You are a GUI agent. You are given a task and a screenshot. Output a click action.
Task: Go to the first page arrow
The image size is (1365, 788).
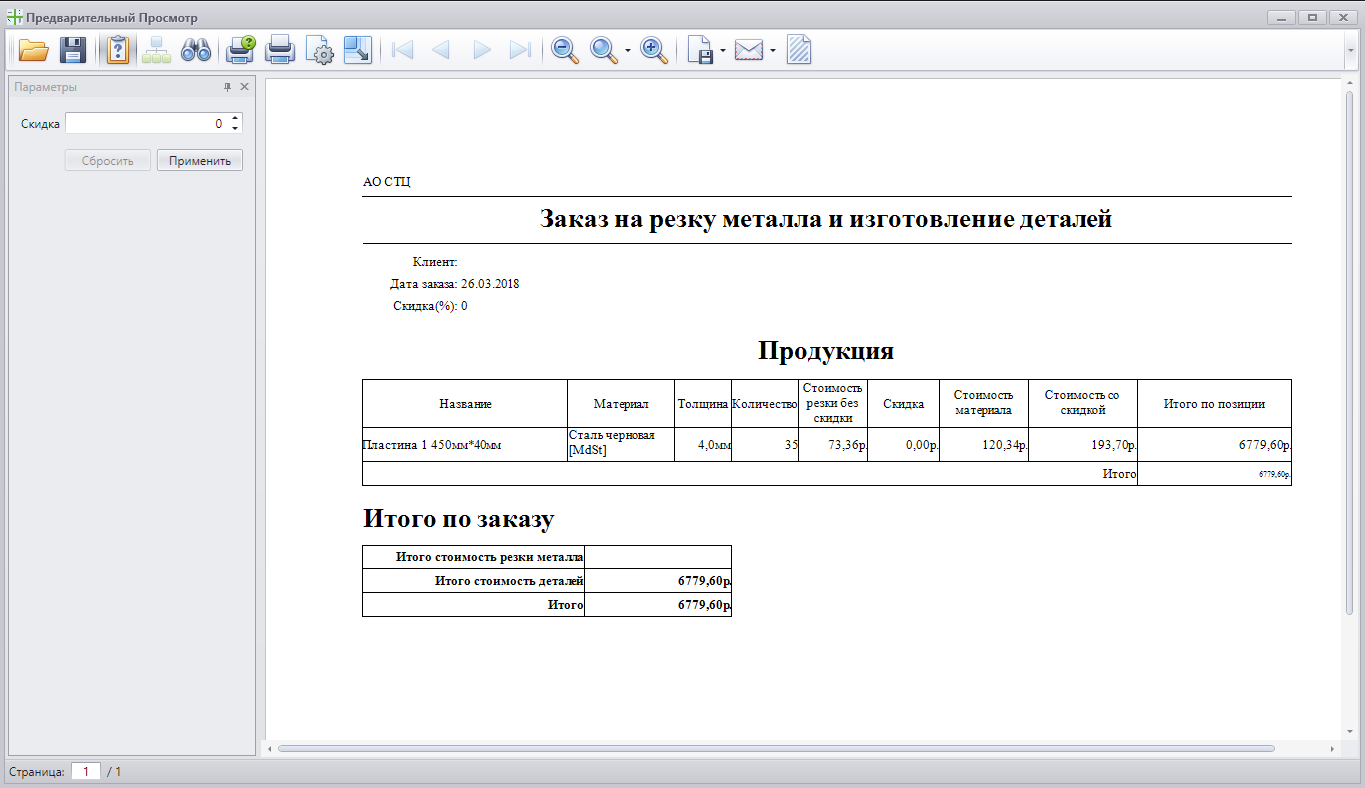pyautogui.click(x=403, y=50)
